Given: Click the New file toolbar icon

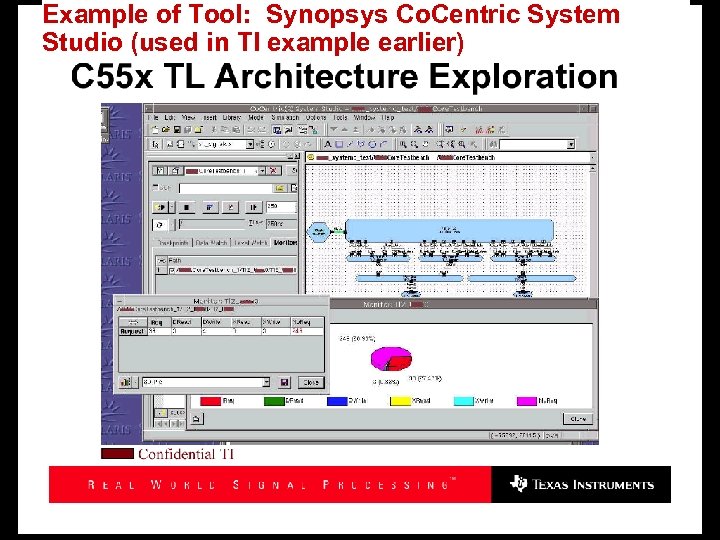Looking at the screenshot, I should [x=155, y=130].
